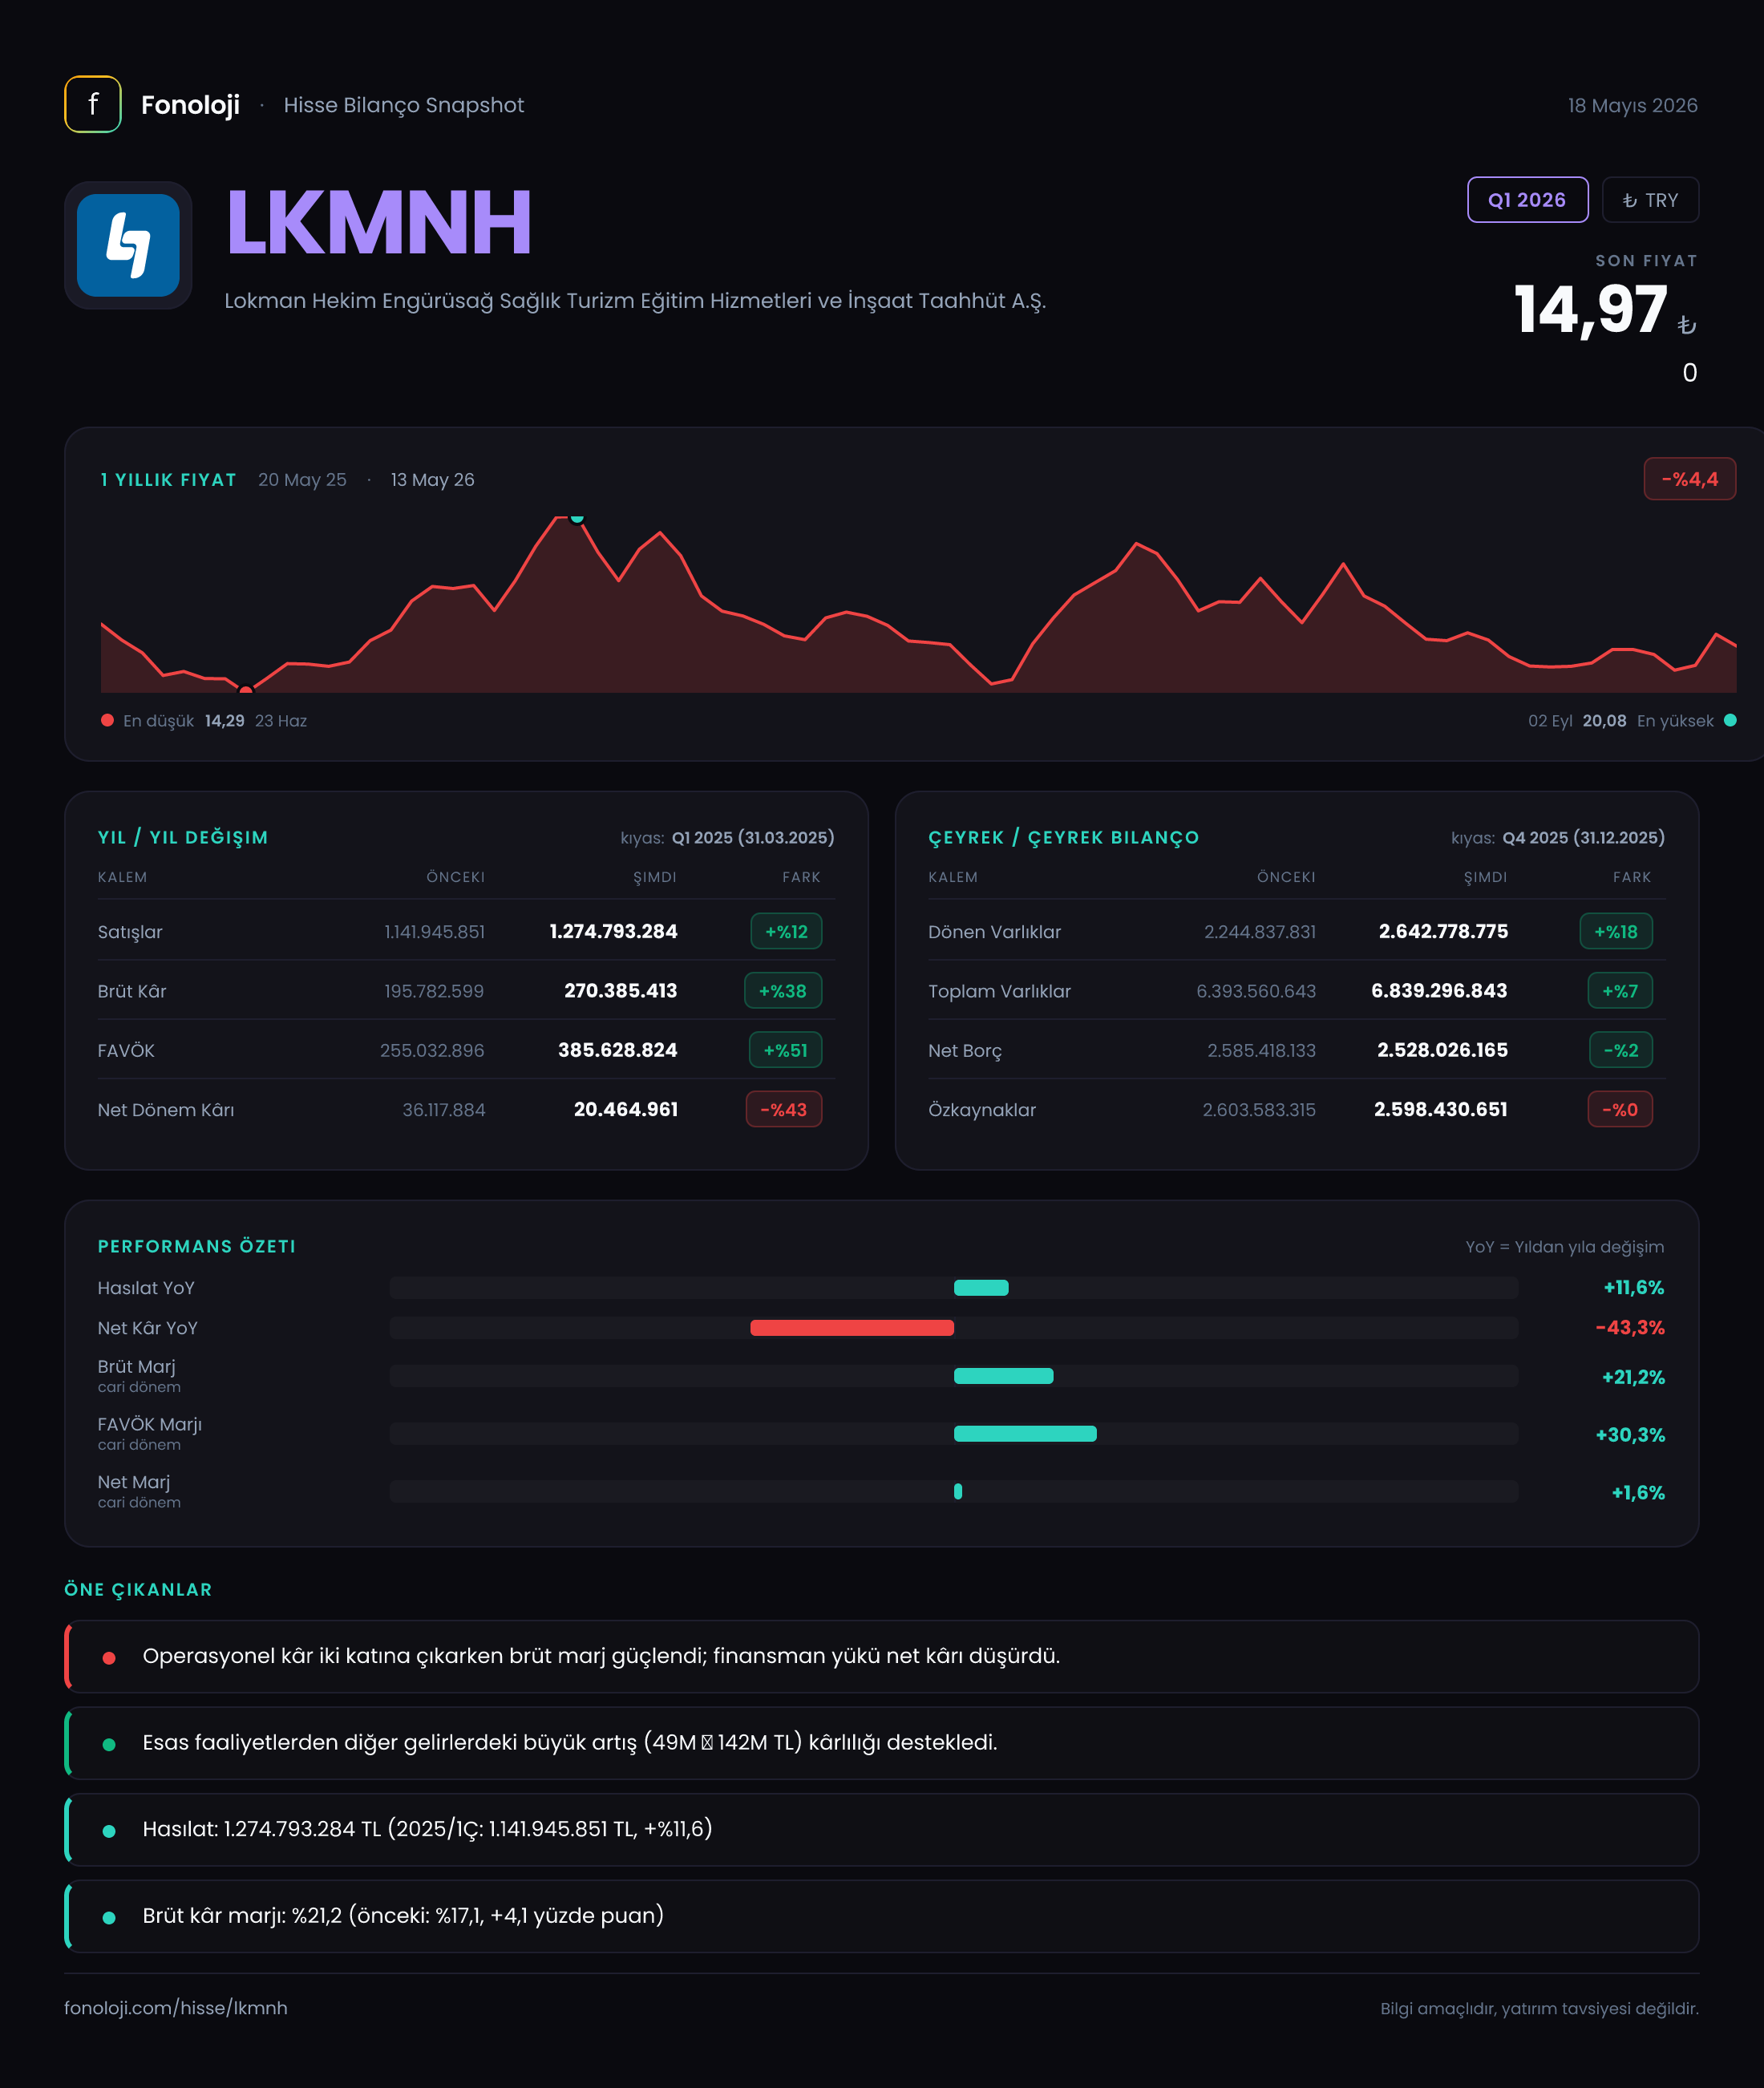Click the FAVÖK +%51 change badge
Viewport: 1764px width, 2088px height.
pyautogui.click(x=785, y=1050)
